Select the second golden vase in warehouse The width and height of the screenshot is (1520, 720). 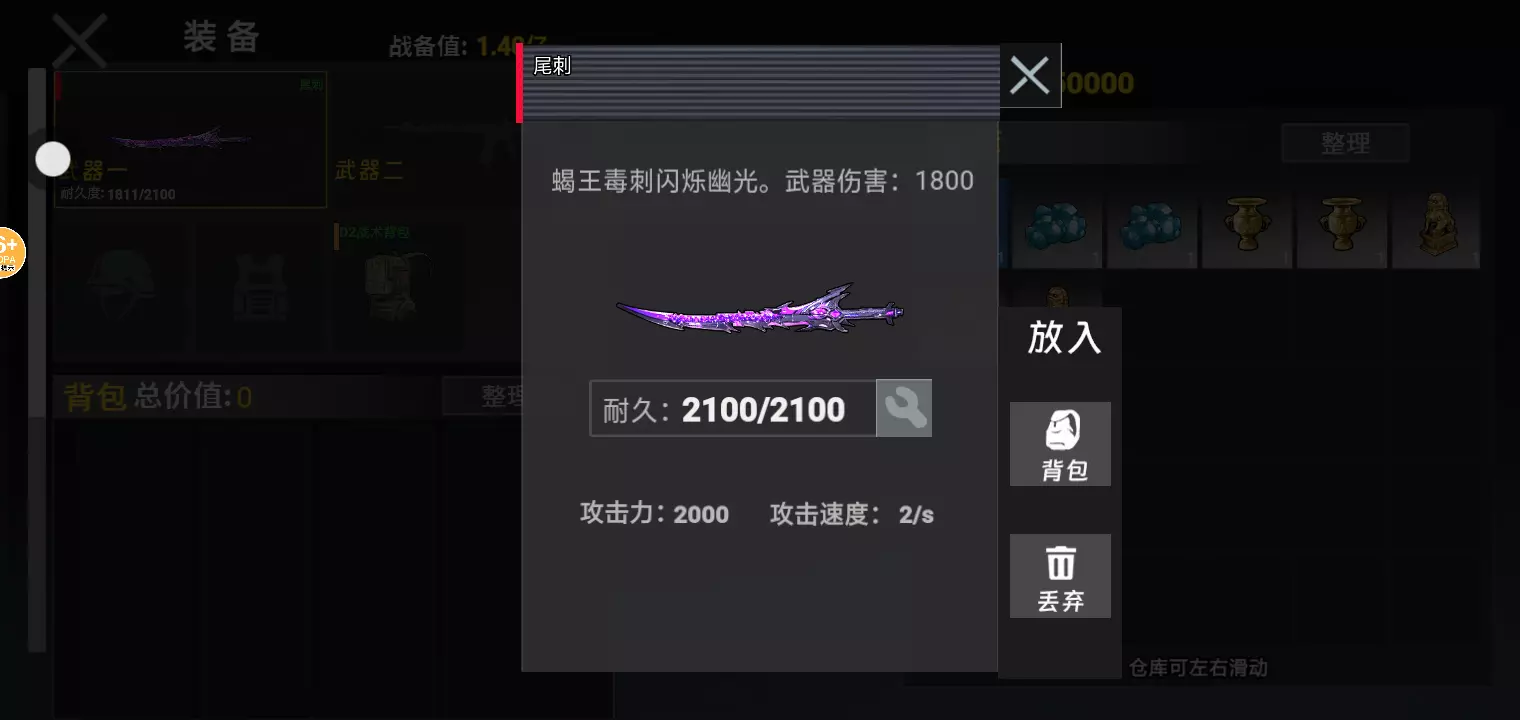click(x=1341, y=227)
